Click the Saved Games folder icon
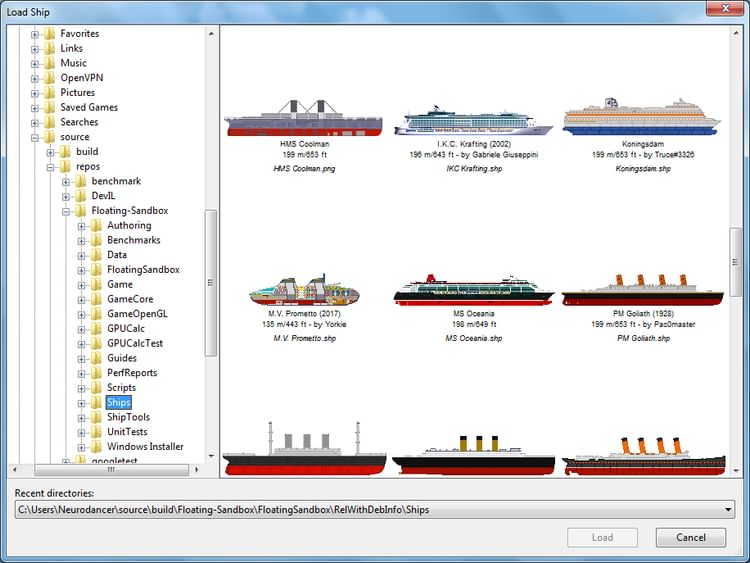The image size is (750, 563). (50, 108)
